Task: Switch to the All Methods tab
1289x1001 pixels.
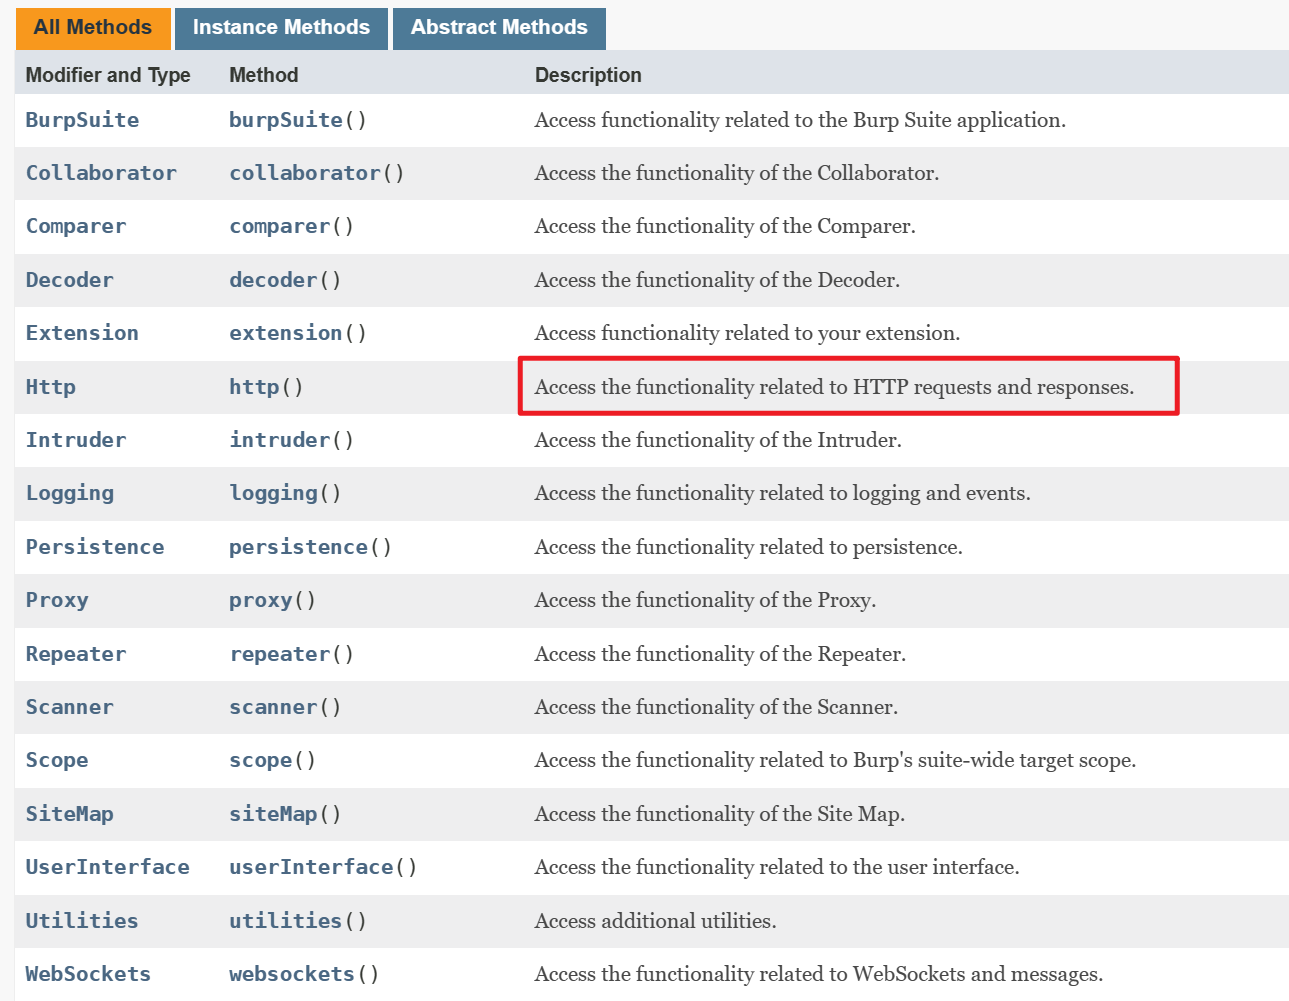Action: [93, 28]
